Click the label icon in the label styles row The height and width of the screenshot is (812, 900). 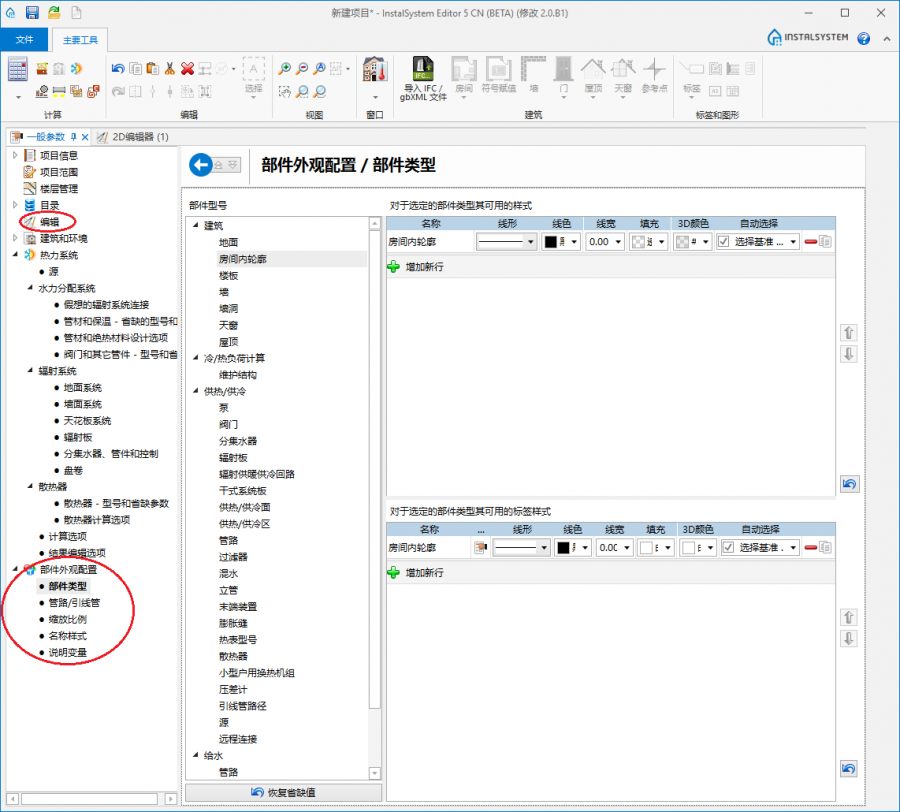pyautogui.click(x=480, y=547)
